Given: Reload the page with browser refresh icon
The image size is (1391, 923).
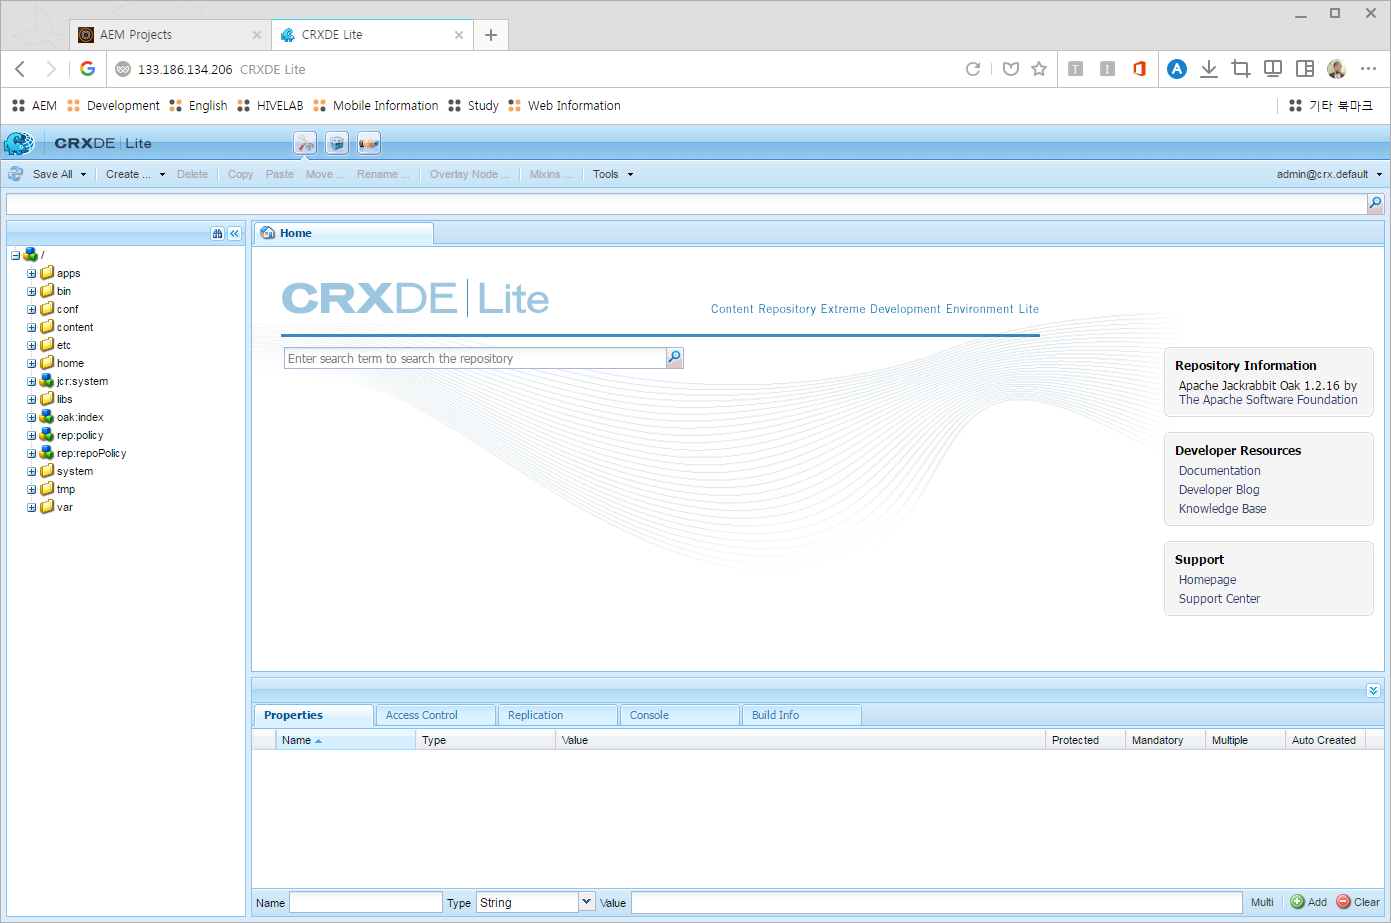Looking at the screenshot, I should 972,69.
